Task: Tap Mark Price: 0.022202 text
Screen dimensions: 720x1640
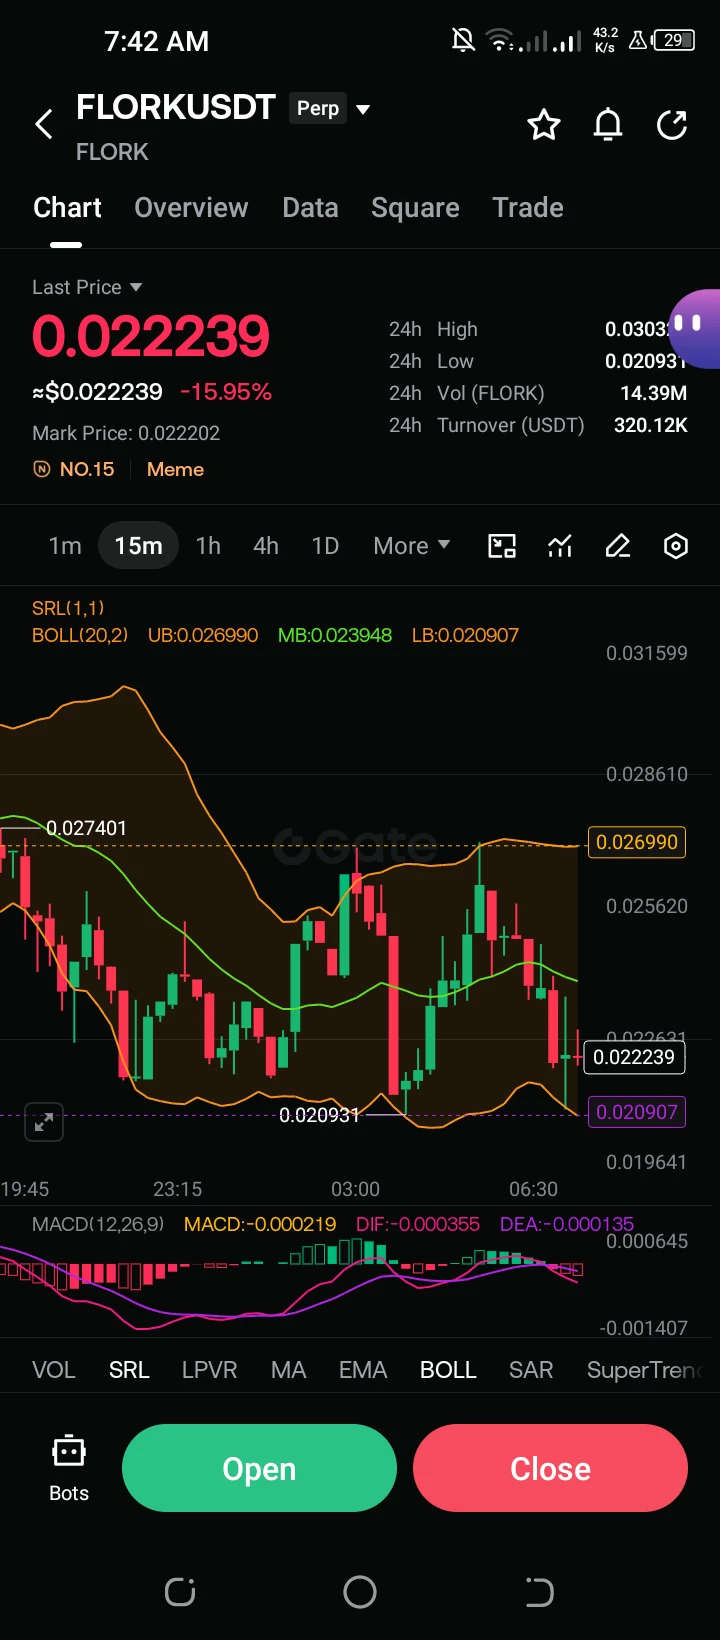Action: (x=126, y=433)
